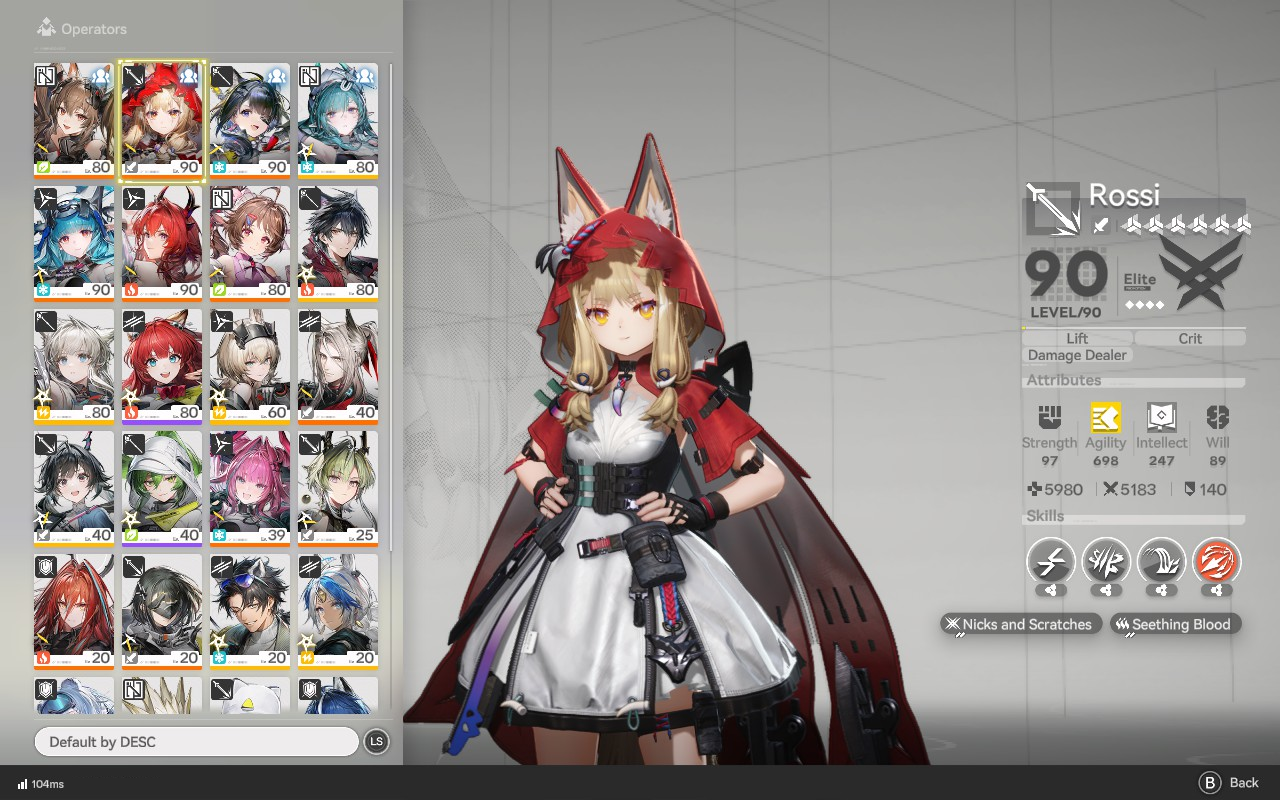Image resolution: width=1280 pixels, height=800 pixels.
Task: Click the Operators header icon
Action: pos(46,28)
